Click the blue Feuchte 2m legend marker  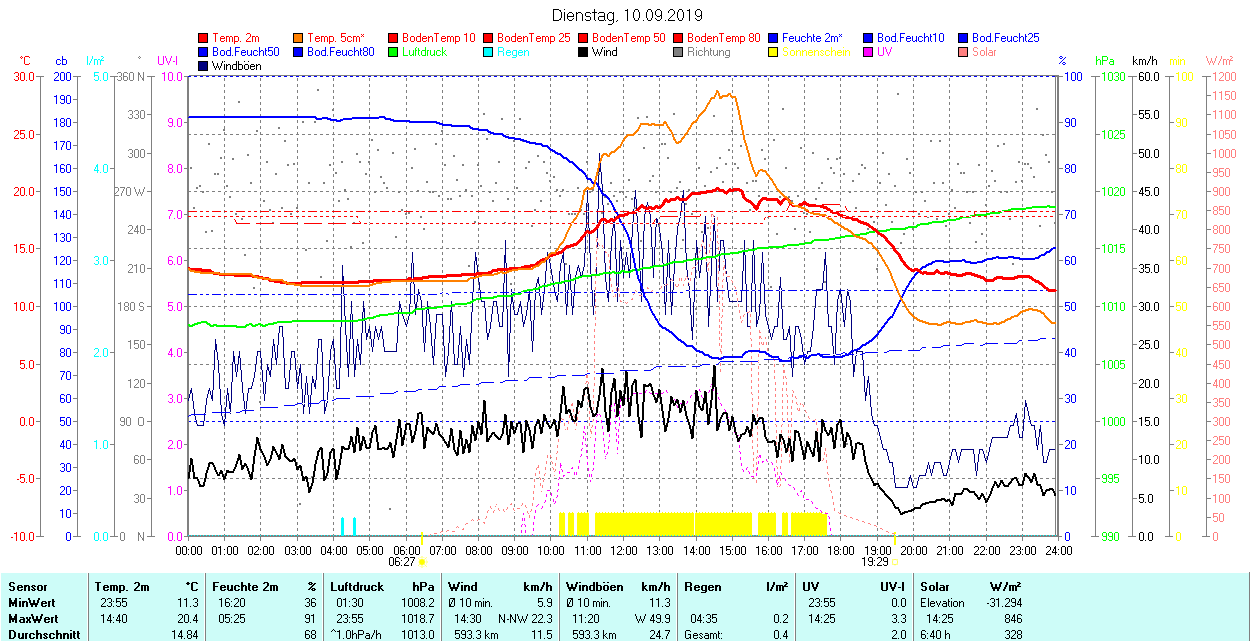pos(774,38)
